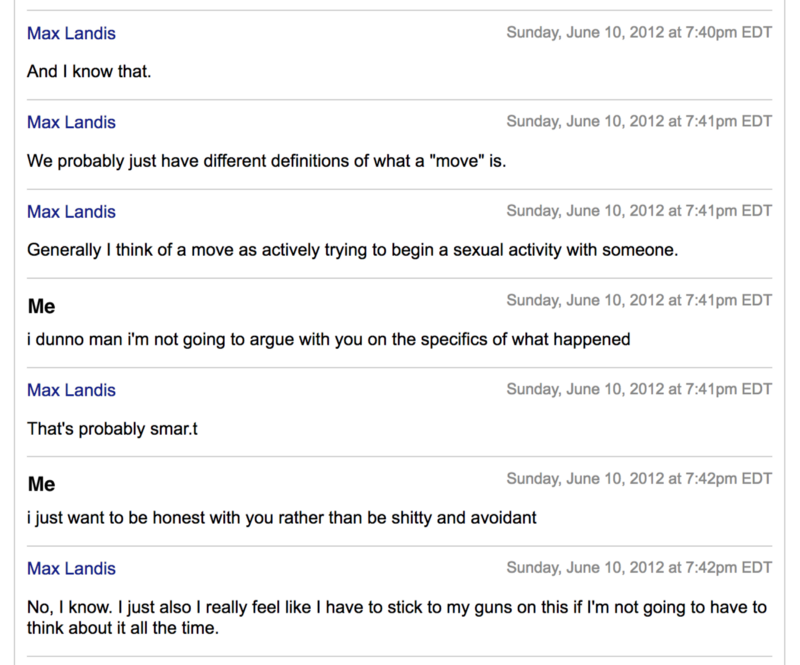
Task: Click message about different definitions of "move"
Action: tap(267, 161)
